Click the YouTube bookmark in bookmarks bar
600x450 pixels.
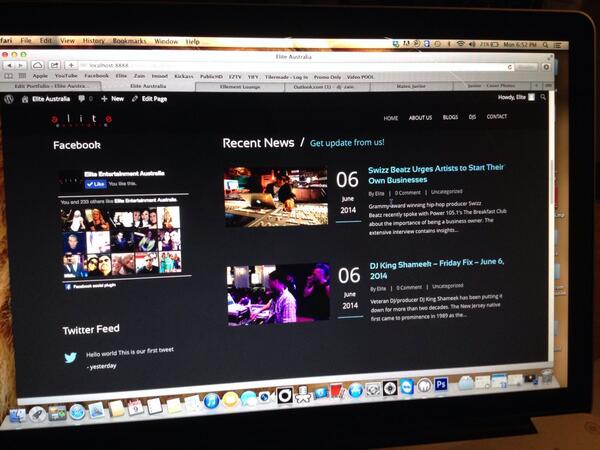tap(66, 76)
